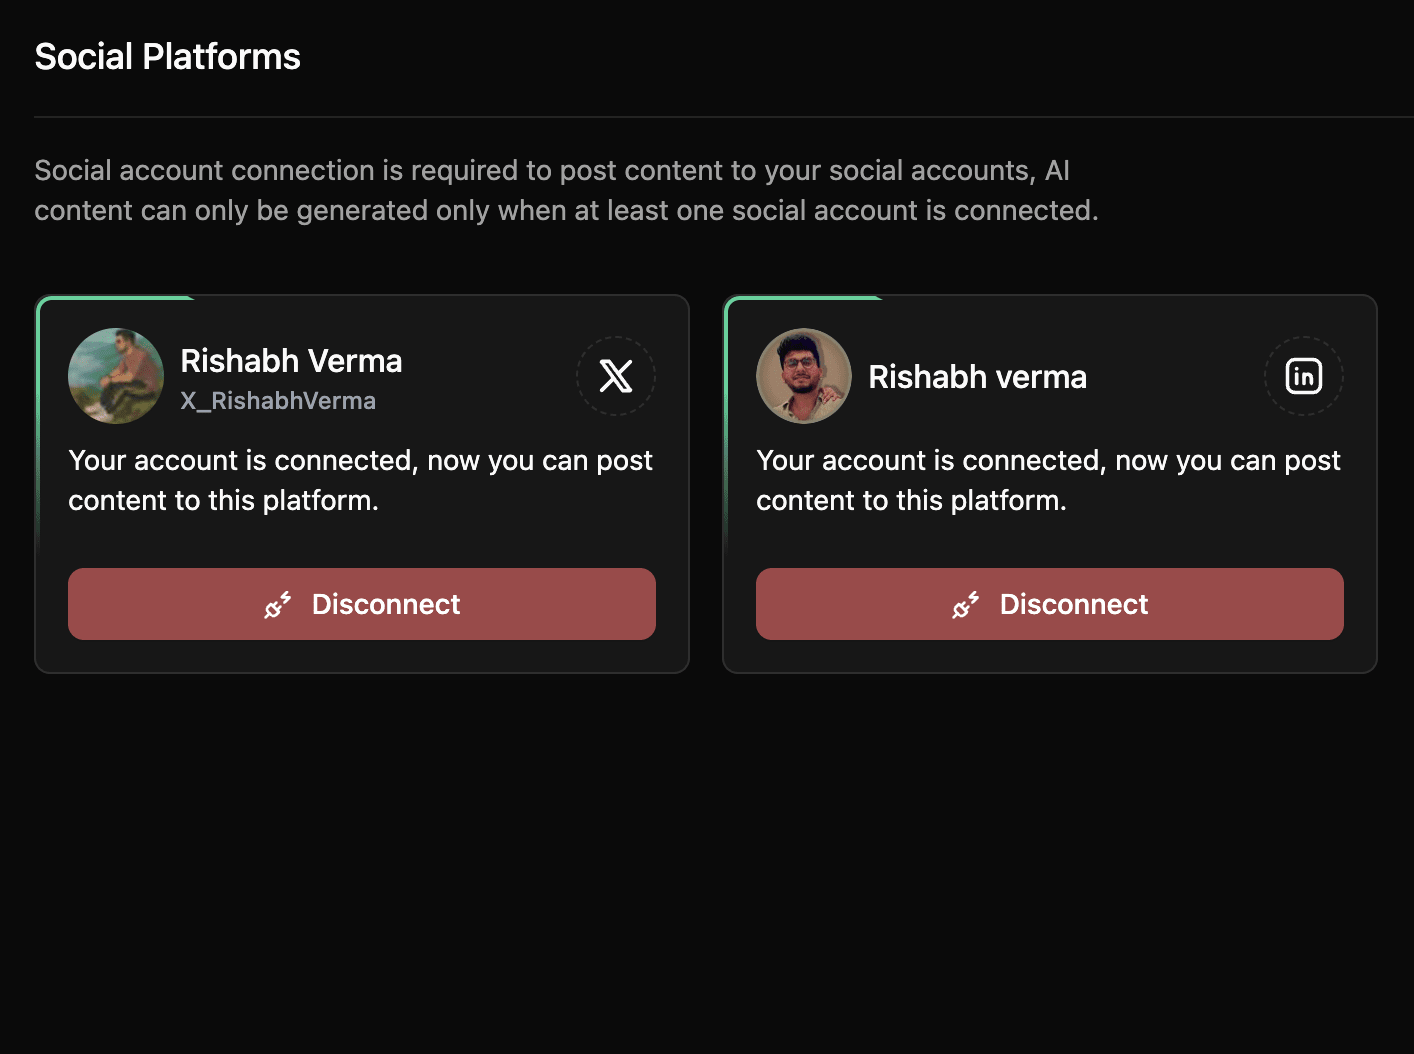The height and width of the screenshot is (1054, 1414).
Task: Click the 'Rishabh Verma' name on X card
Action: [291, 361]
